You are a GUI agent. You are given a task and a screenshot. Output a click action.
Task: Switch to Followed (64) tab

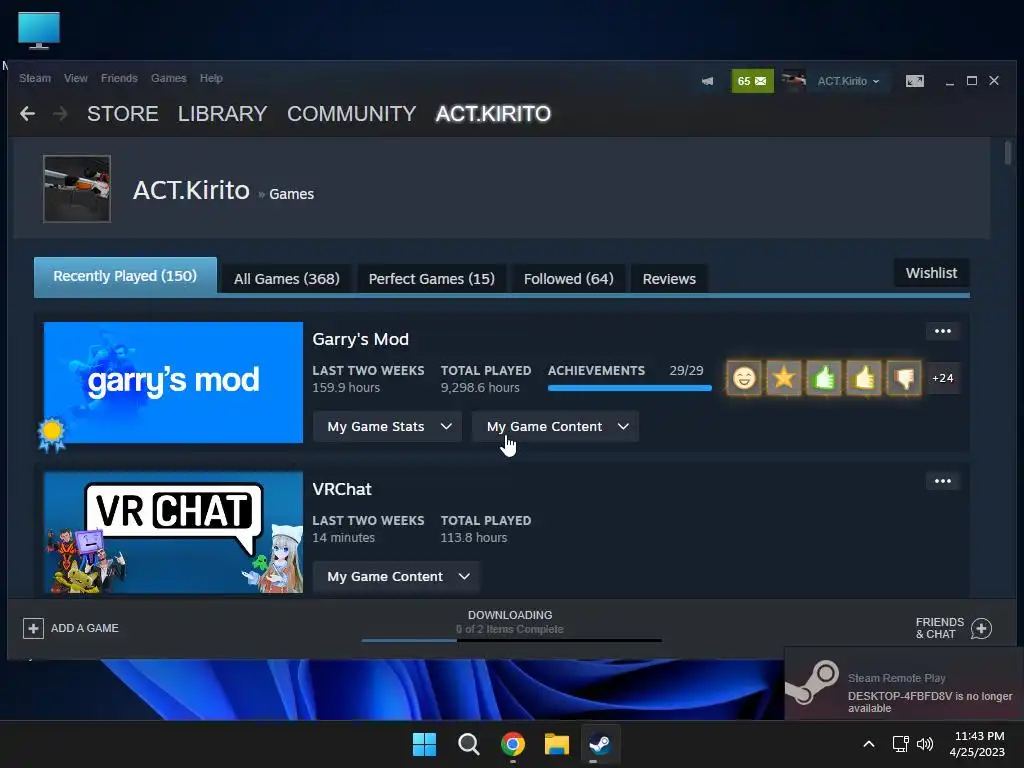569,279
